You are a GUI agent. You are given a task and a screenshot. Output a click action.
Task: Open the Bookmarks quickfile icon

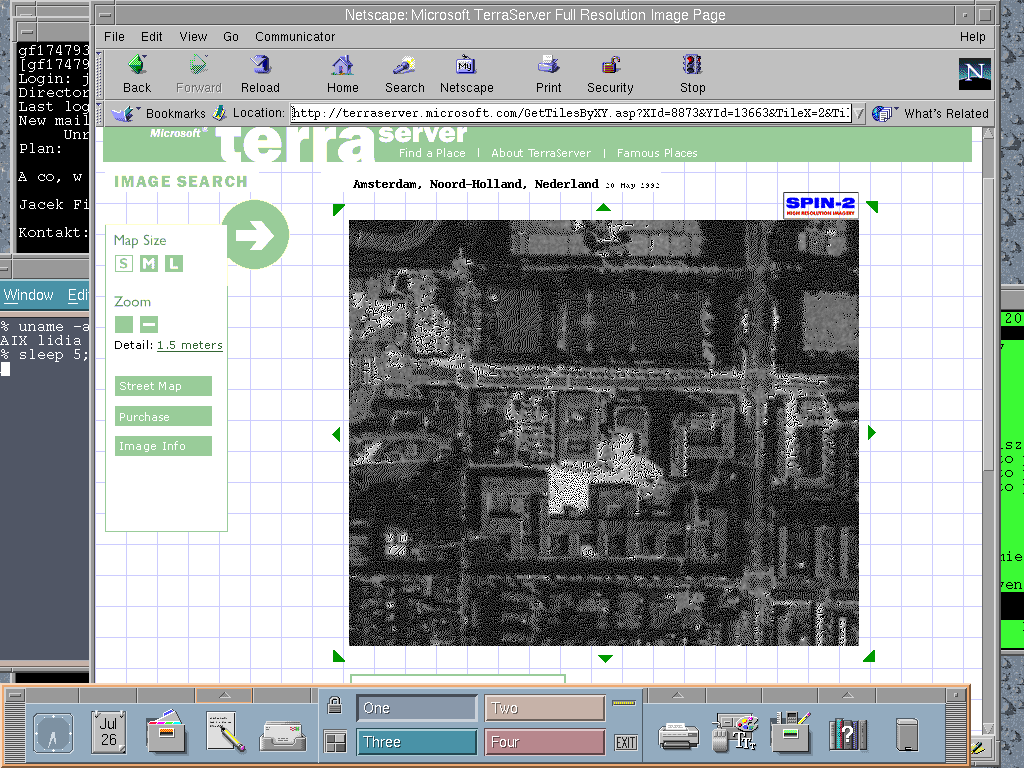125,114
